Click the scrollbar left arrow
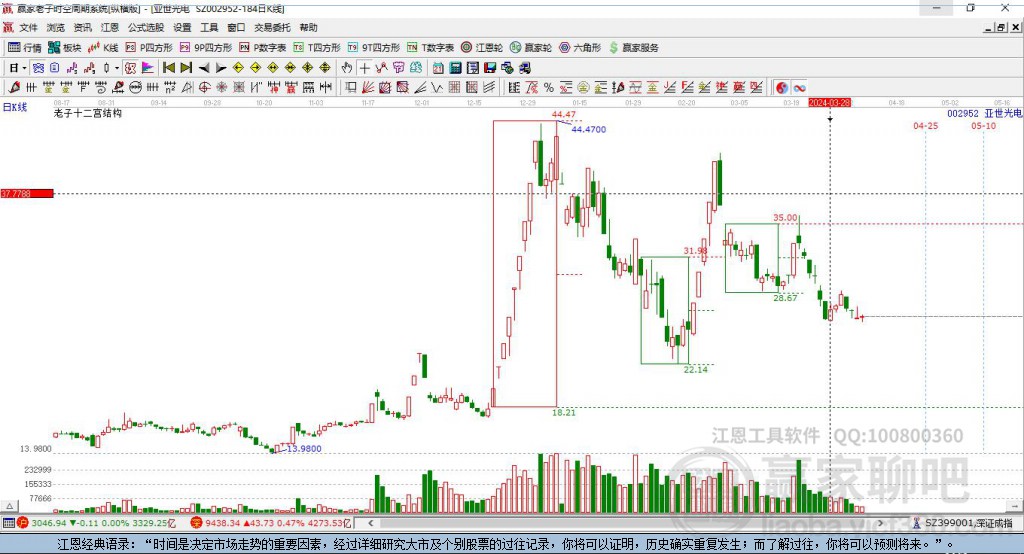The width and height of the screenshot is (1024, 554). [370, 523]
